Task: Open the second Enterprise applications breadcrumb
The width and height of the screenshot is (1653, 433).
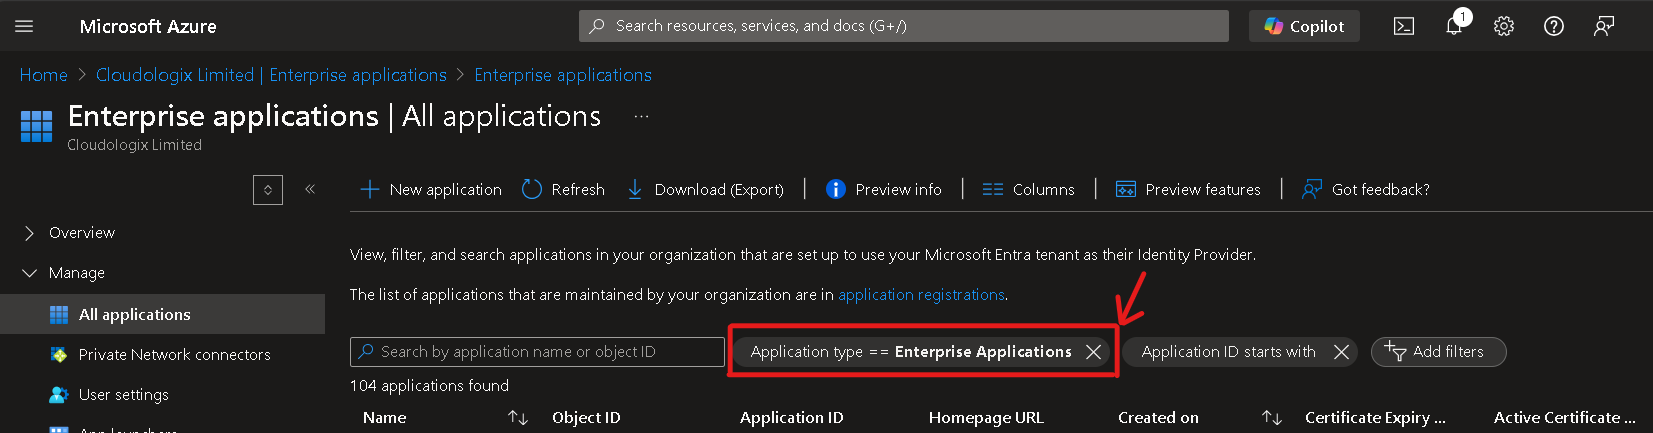Action: [x=563, y=75]
